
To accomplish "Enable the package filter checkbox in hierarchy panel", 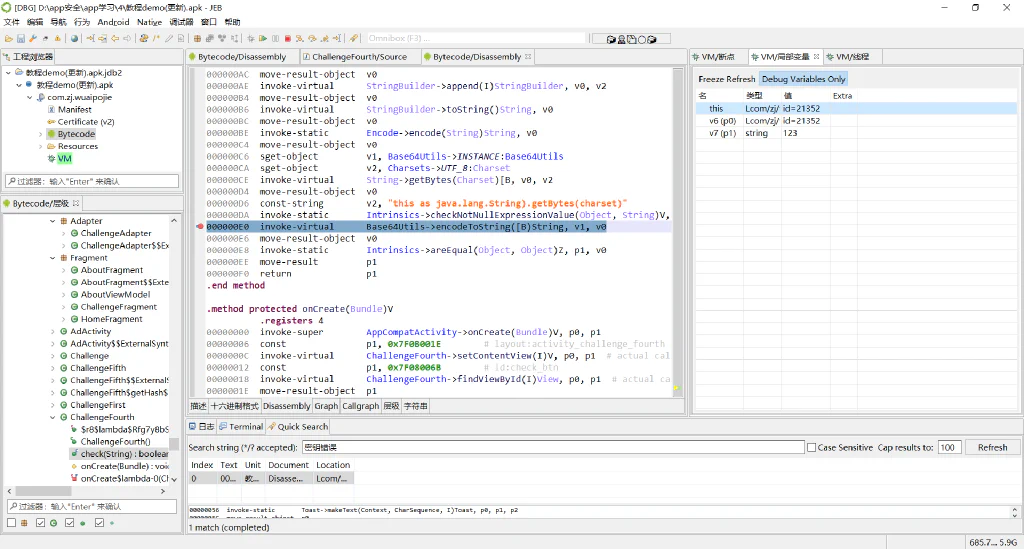I will click(x=11, y=523).
